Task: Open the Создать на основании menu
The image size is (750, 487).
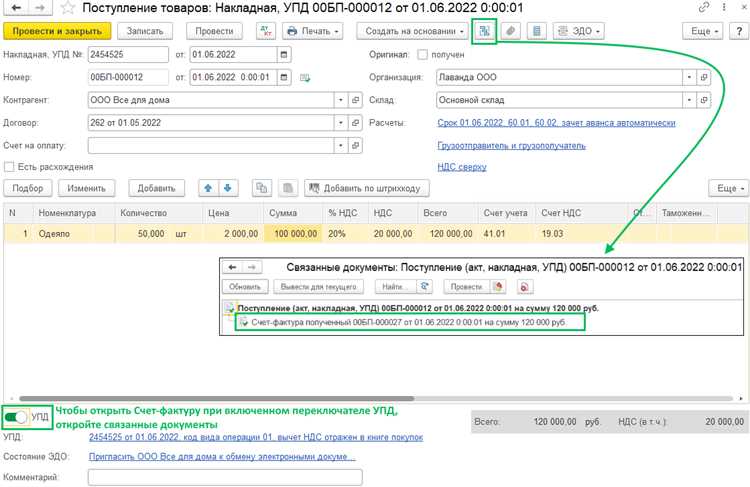Action: [x=412, y=31]
